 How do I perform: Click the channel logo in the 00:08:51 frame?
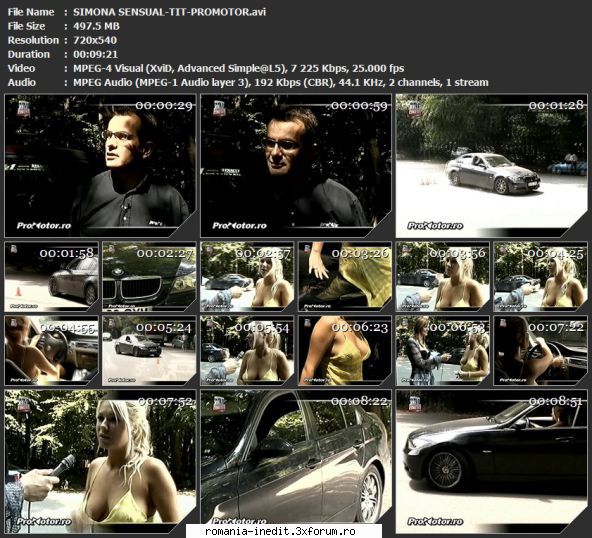415,404
